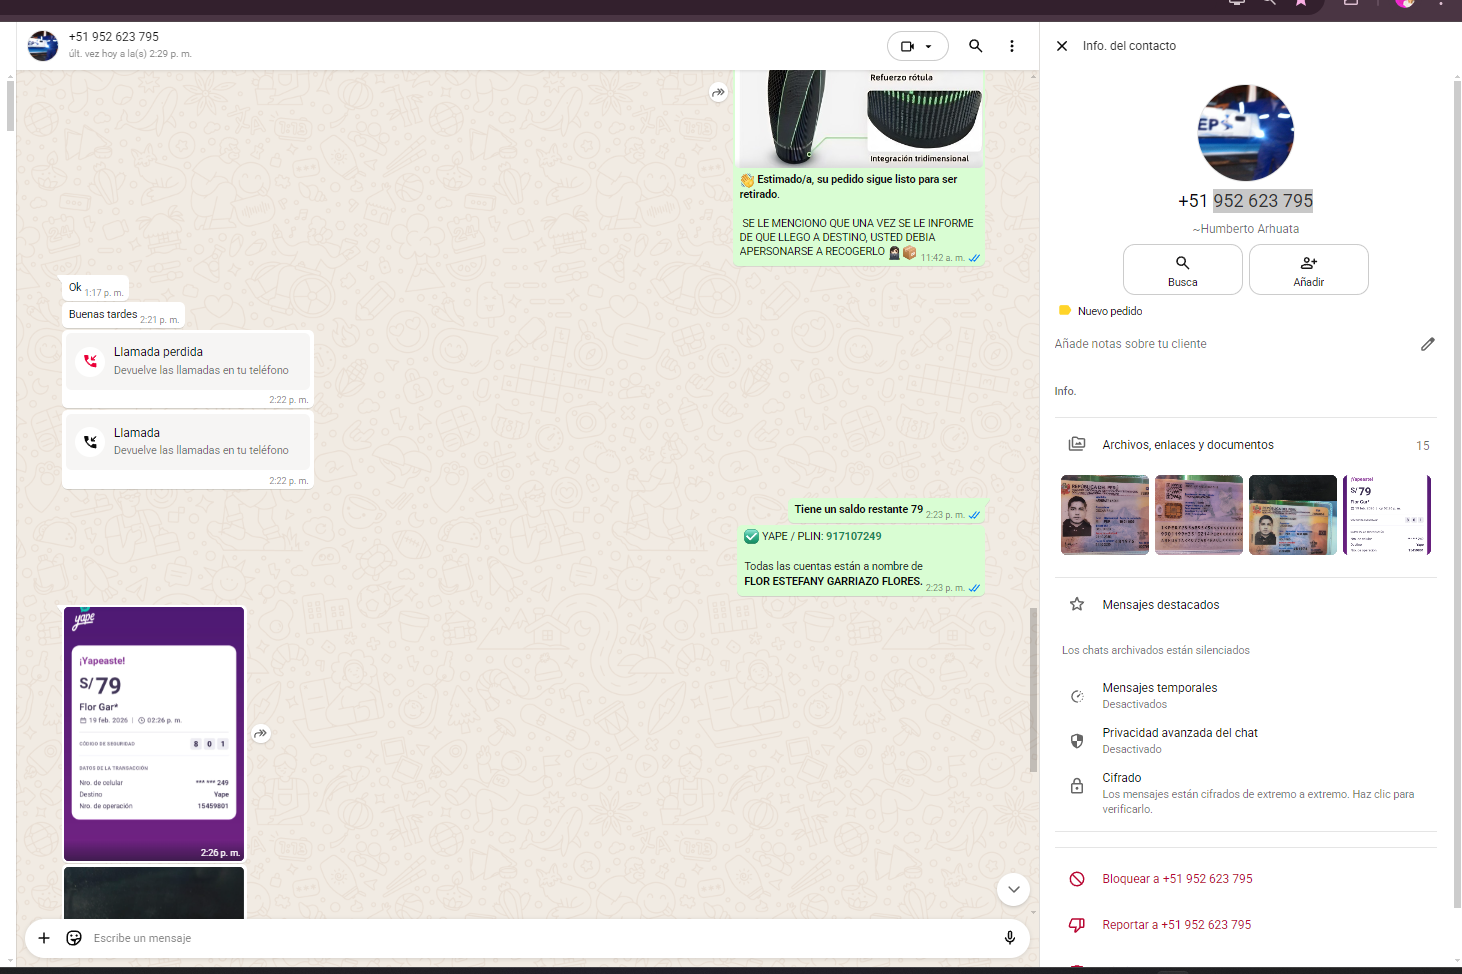Screen dimensions: 1462x974
Task: Close the contact info panel
Action: point(1062,46)
